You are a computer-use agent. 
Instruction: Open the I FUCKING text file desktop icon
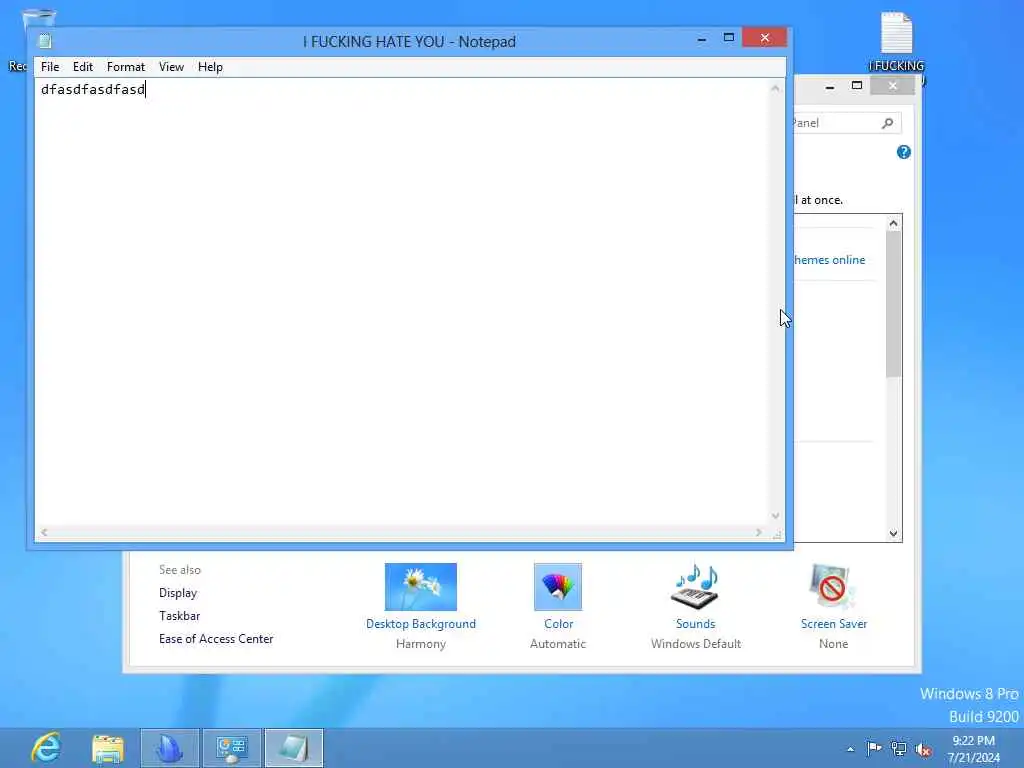[897, 43]
